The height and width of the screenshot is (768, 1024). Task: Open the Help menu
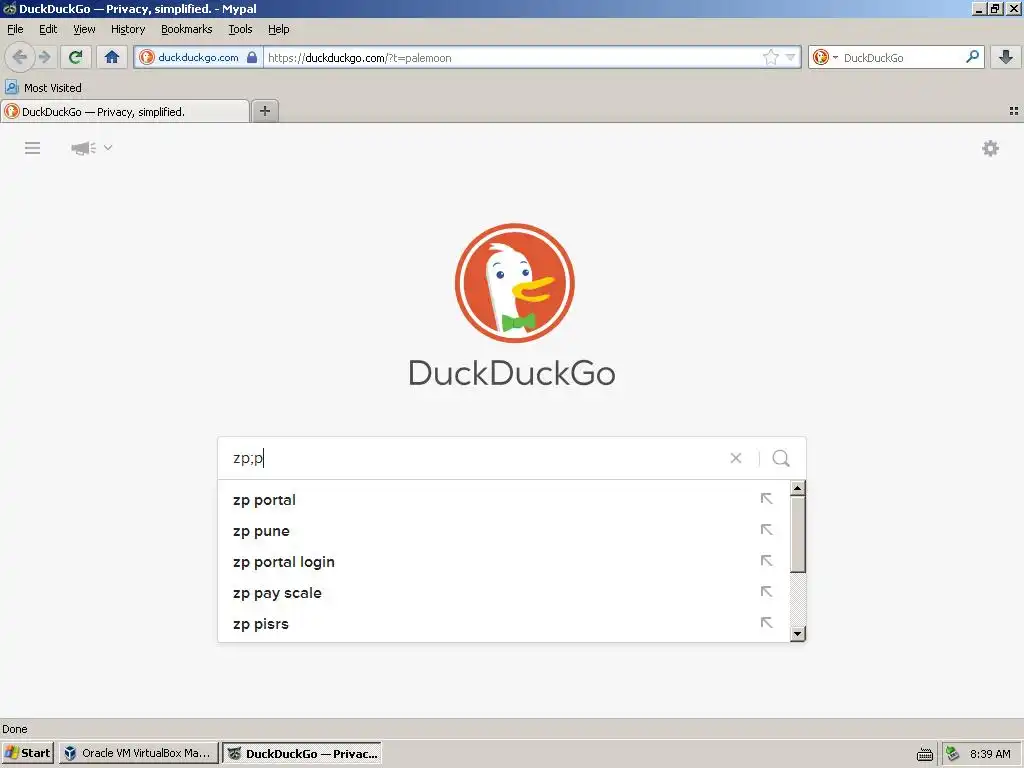pos(278,29)
